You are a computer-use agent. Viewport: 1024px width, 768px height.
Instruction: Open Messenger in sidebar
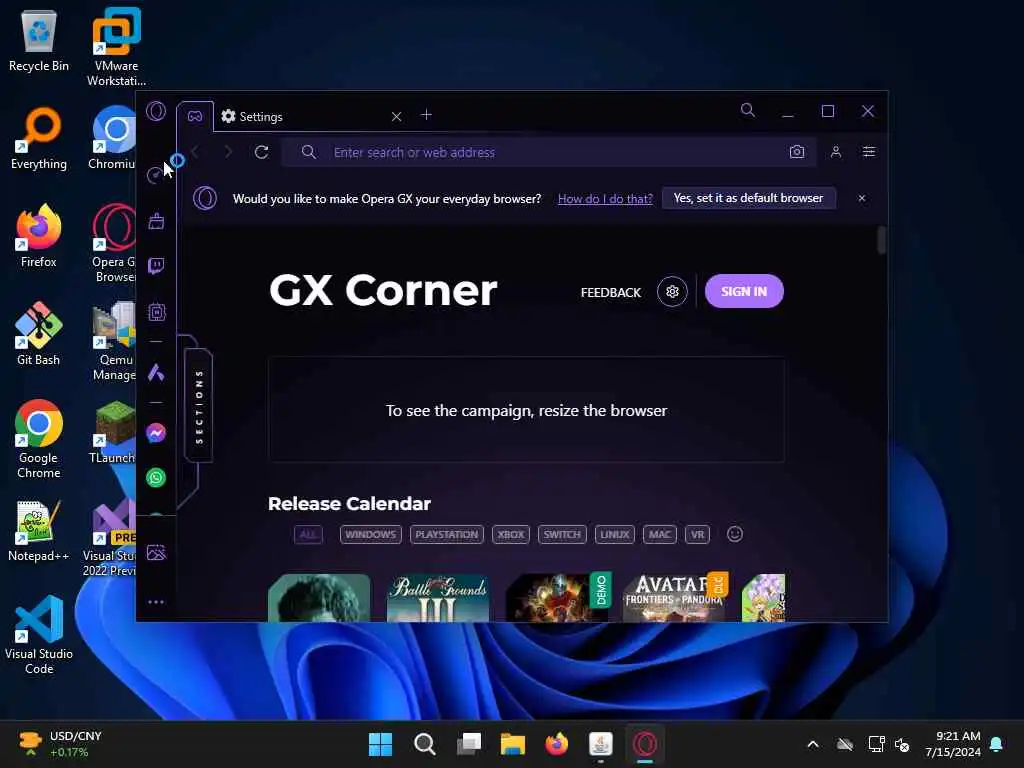point(156,433)
